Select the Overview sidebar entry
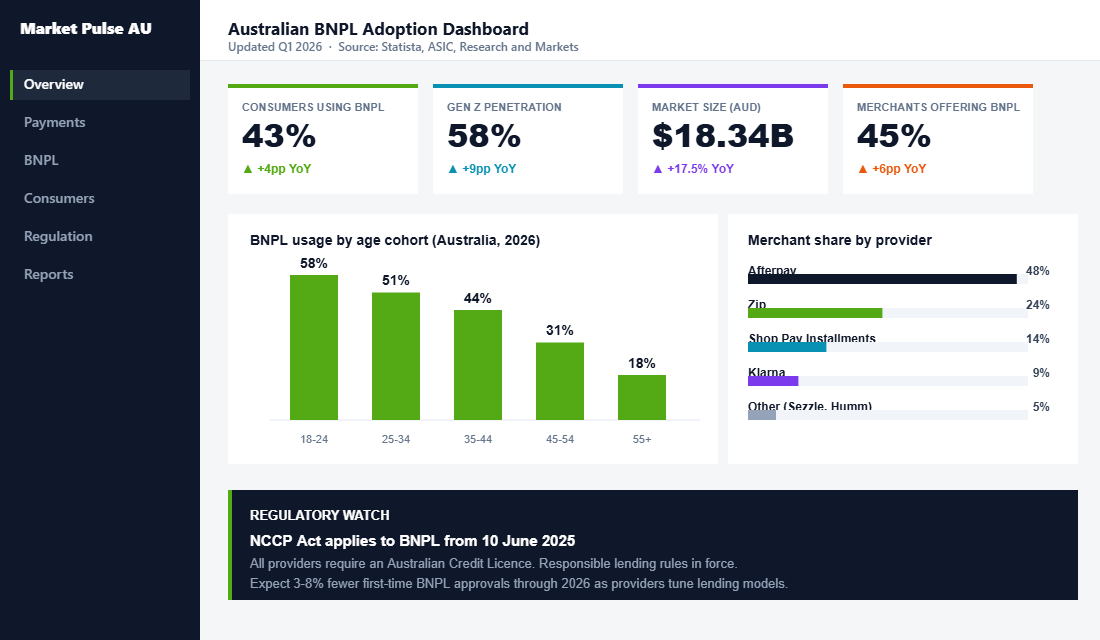This screenshot has height=640, width=1100. click(x=55, y=84)
